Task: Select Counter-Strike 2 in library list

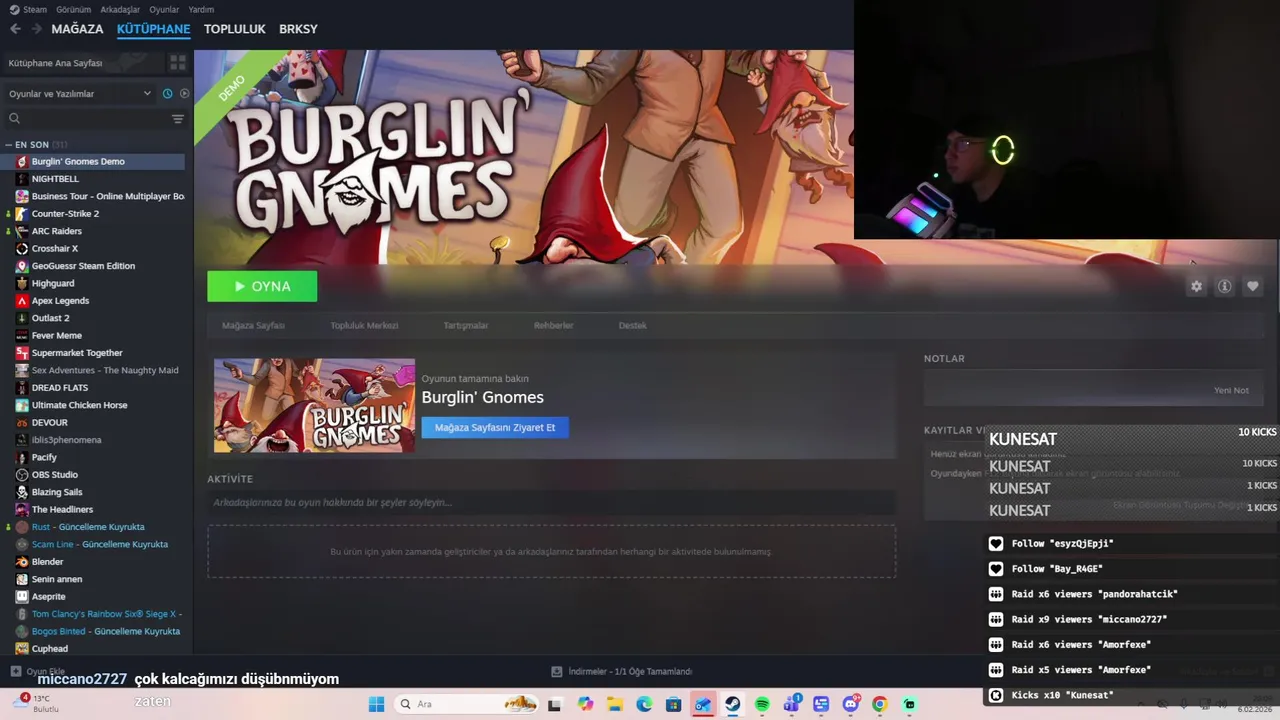Action: pyautogui.click(x=65, y=213)
